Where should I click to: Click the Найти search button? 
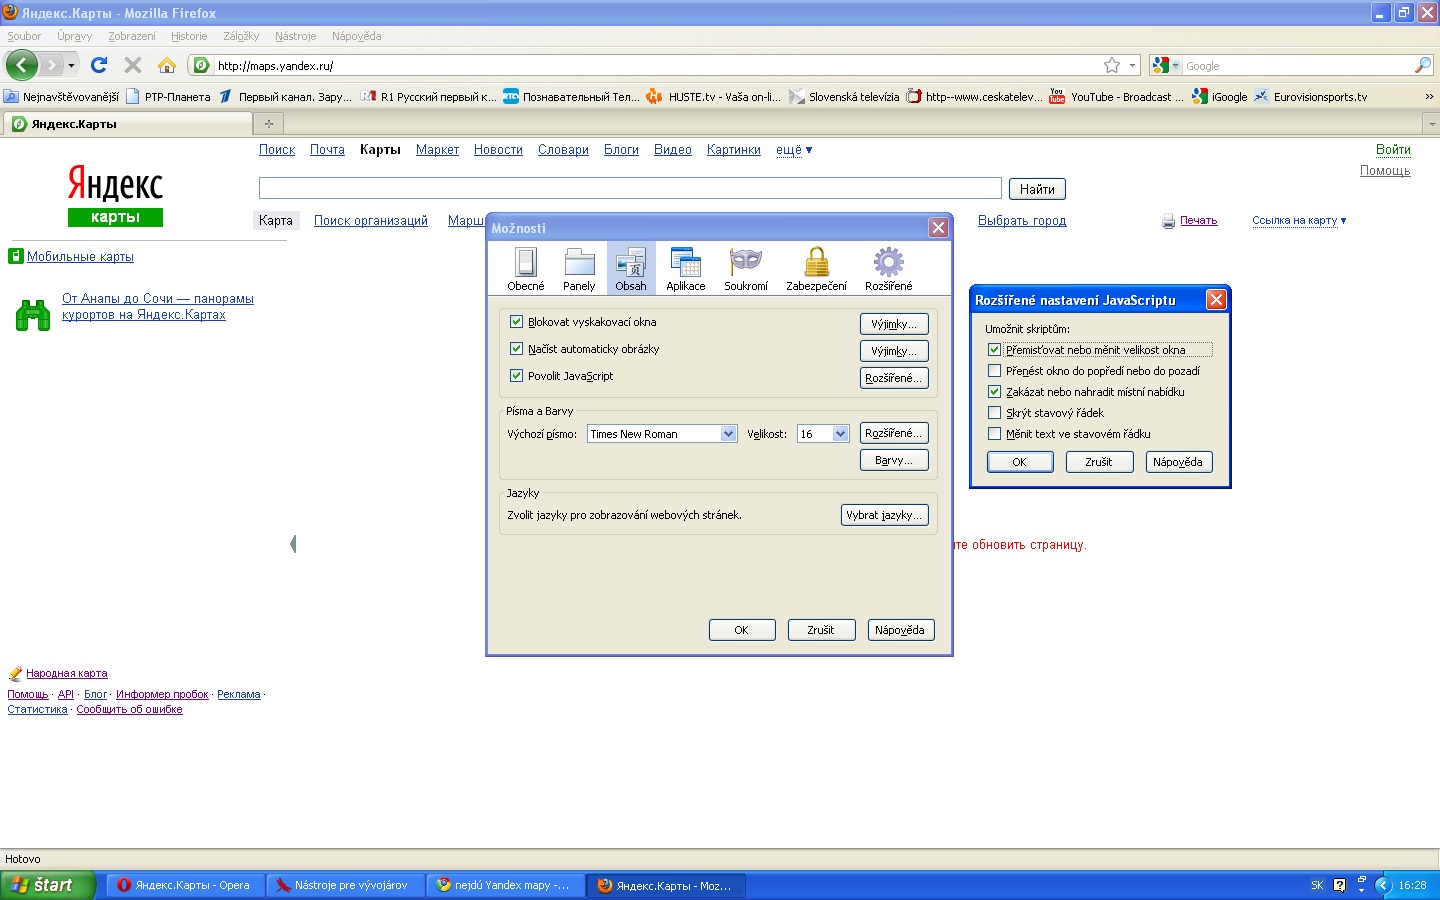click(x=1037, y=189)
